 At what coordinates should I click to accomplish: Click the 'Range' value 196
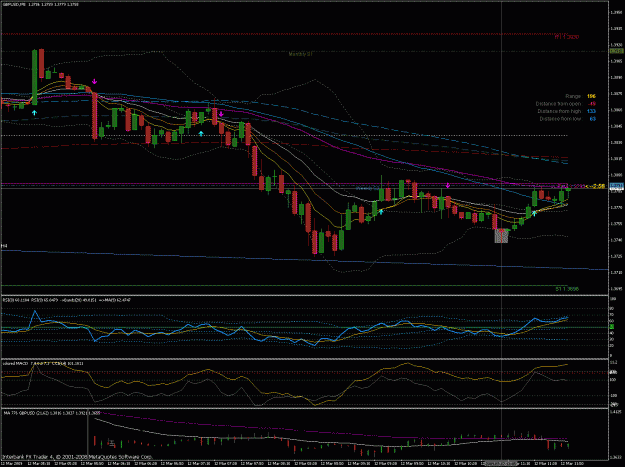591,96
